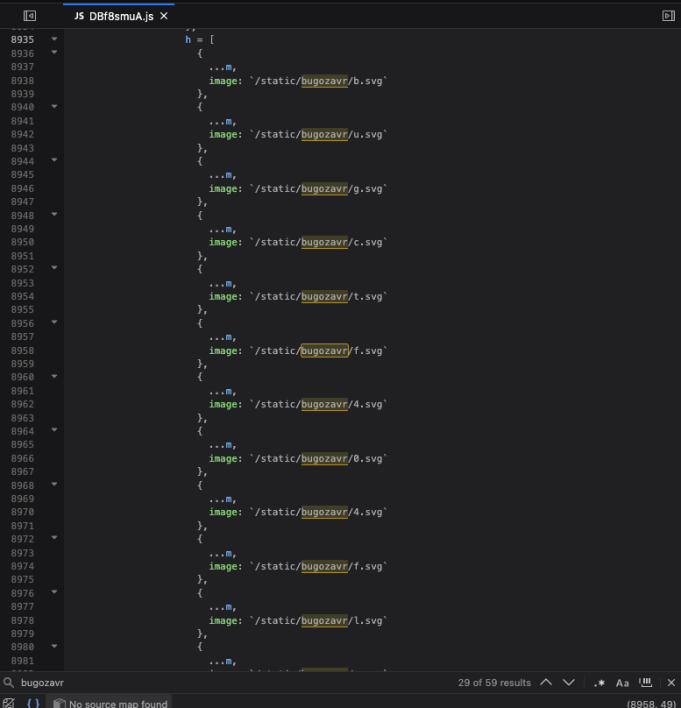Toggle match whole word option
The image size is (681, 708).
(646, 682)
